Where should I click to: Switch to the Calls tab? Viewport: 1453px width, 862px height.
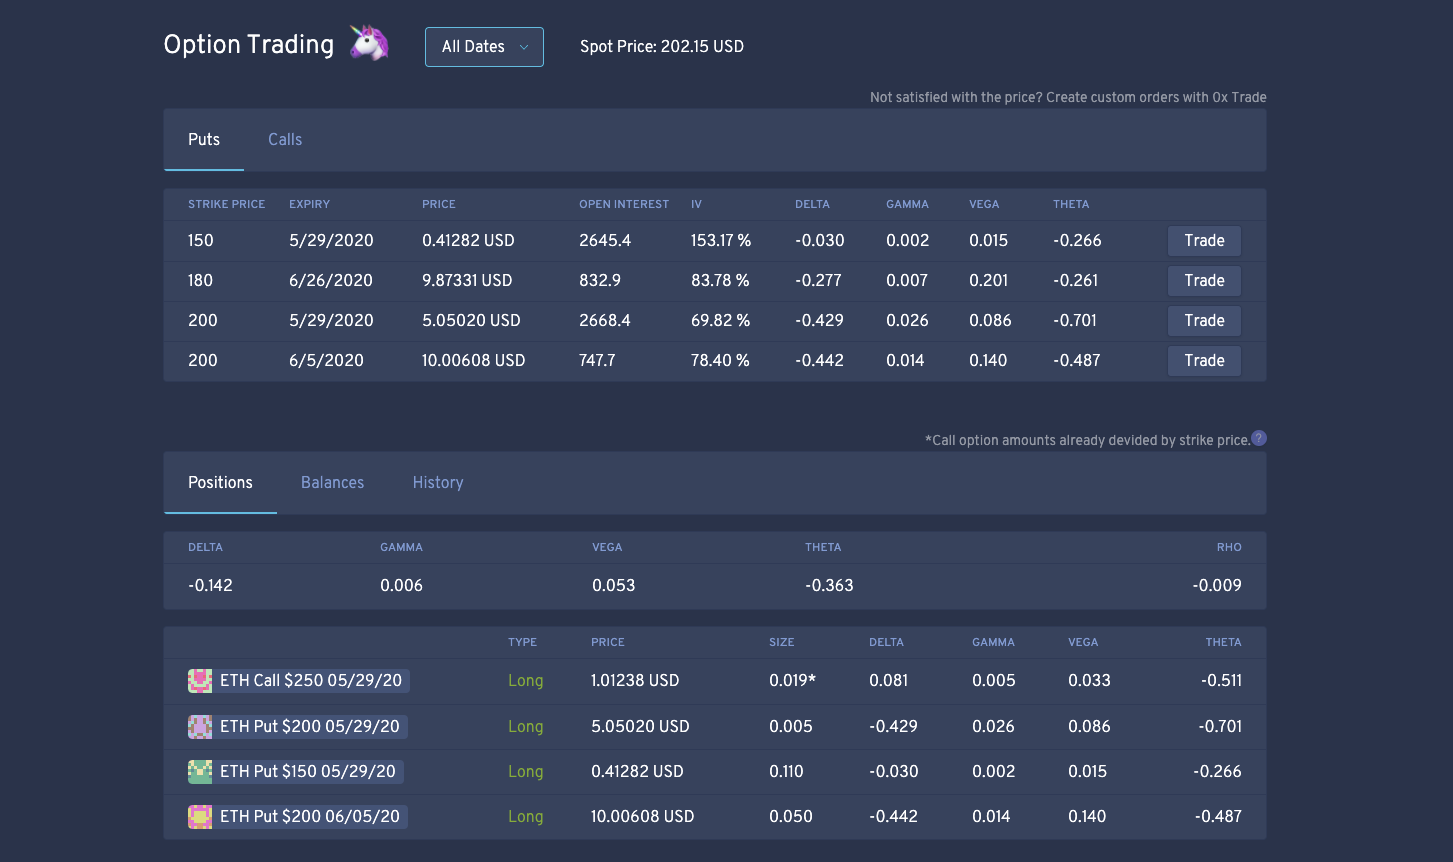click(x=285, y=140)
